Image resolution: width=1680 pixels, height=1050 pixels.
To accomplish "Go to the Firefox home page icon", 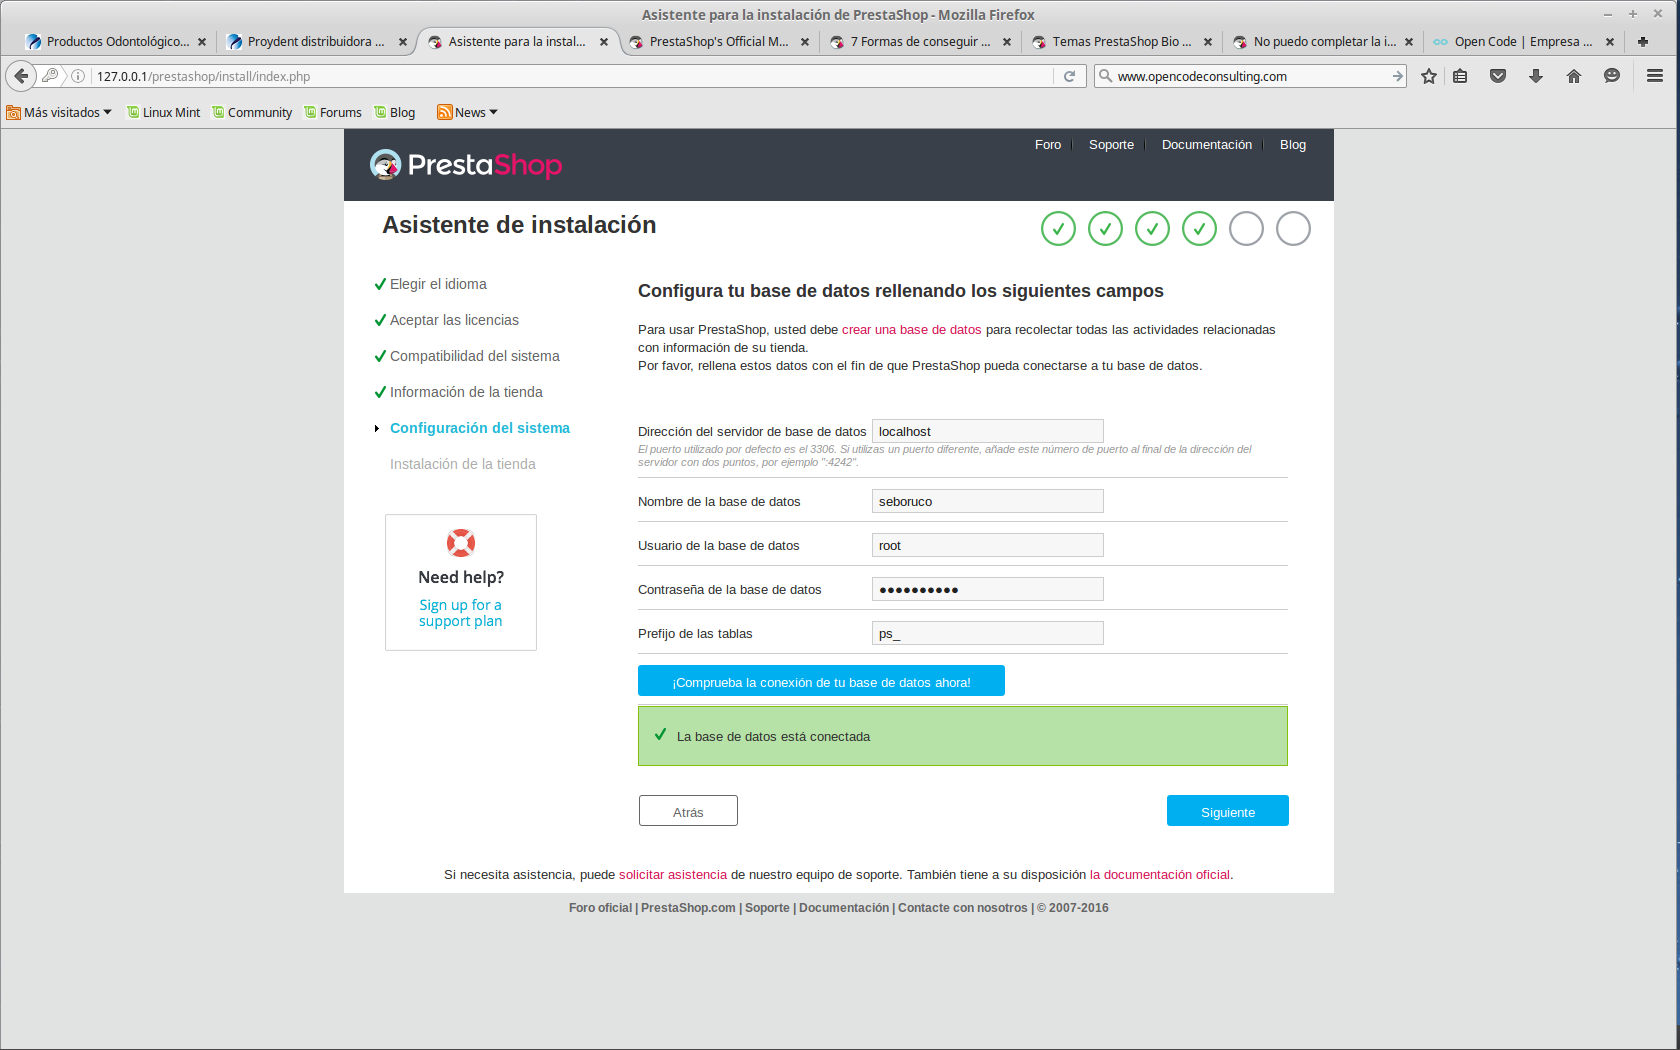I will pyautogui.click(x=1574, y=76).
